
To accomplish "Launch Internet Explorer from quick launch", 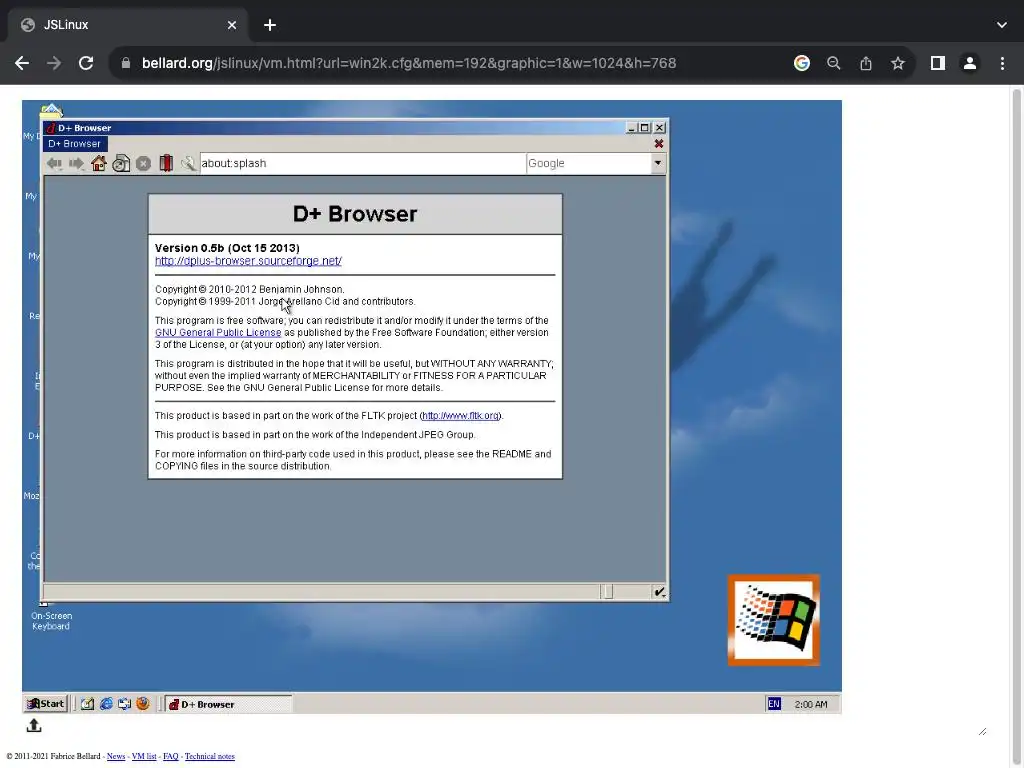I will click(x=106, y=704).
